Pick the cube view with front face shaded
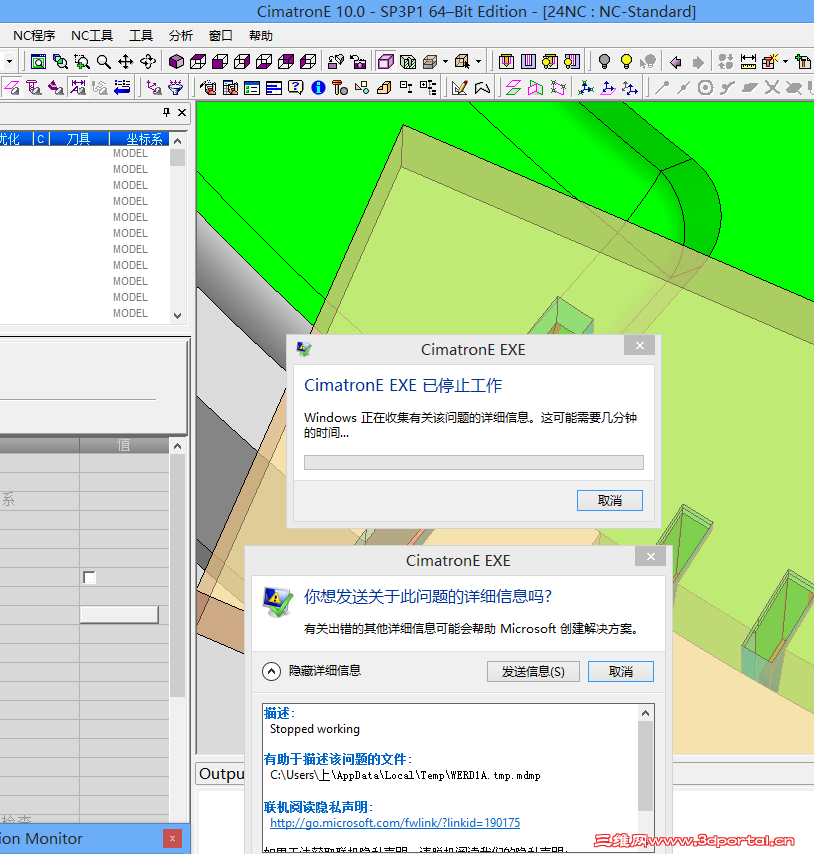 (x=220, y=62)
